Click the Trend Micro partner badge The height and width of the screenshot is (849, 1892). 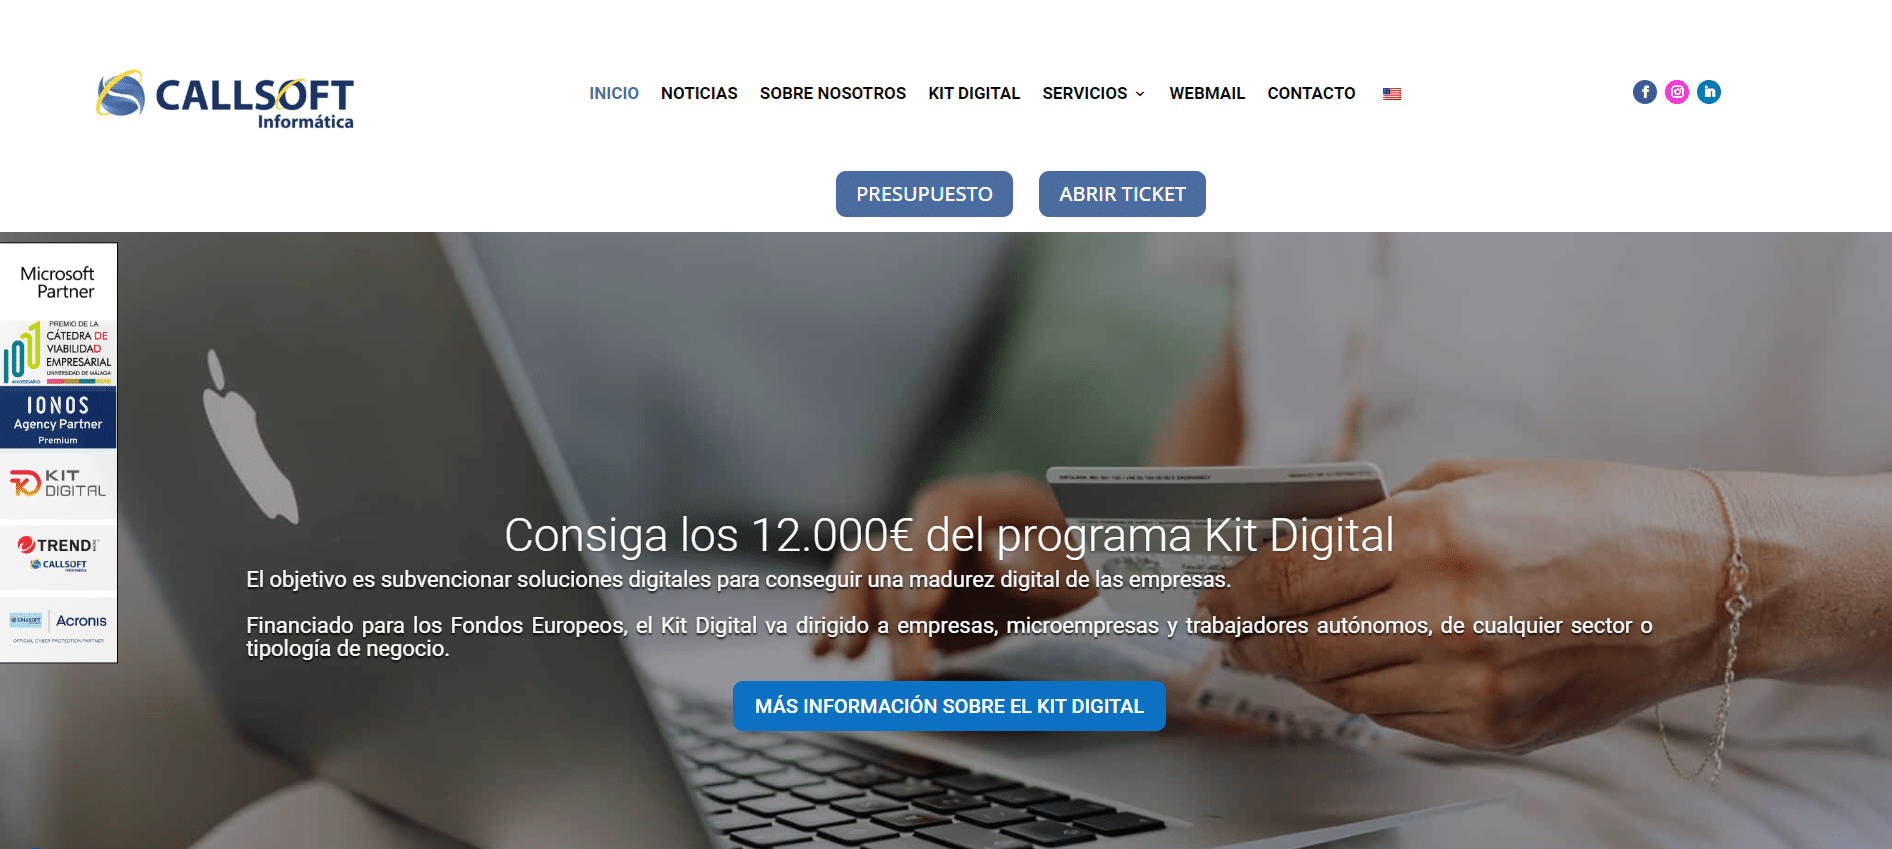tap(58, 555)
